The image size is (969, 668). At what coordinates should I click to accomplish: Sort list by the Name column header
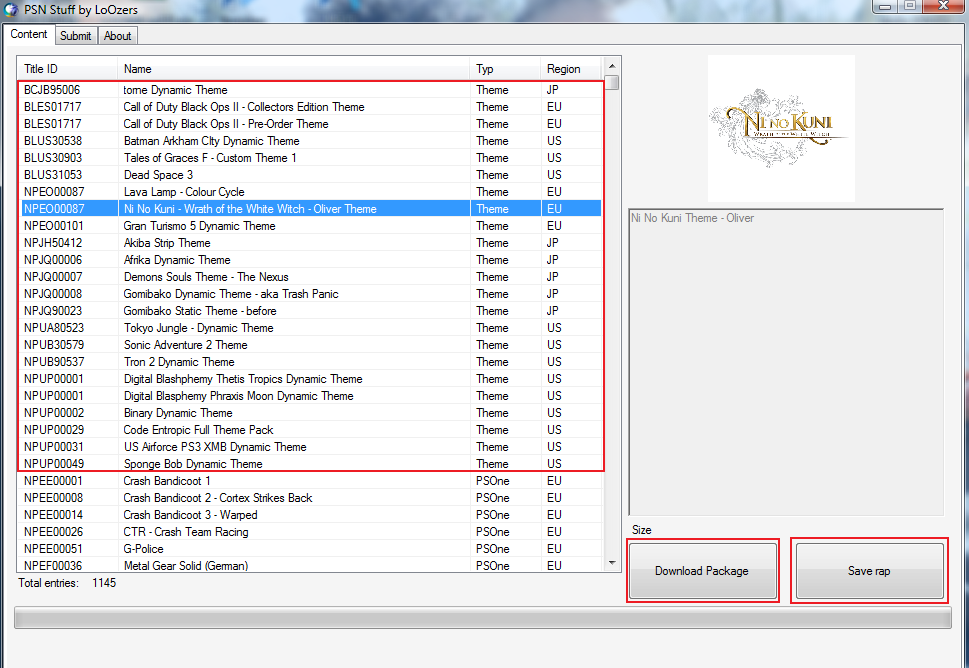[294, 69]
